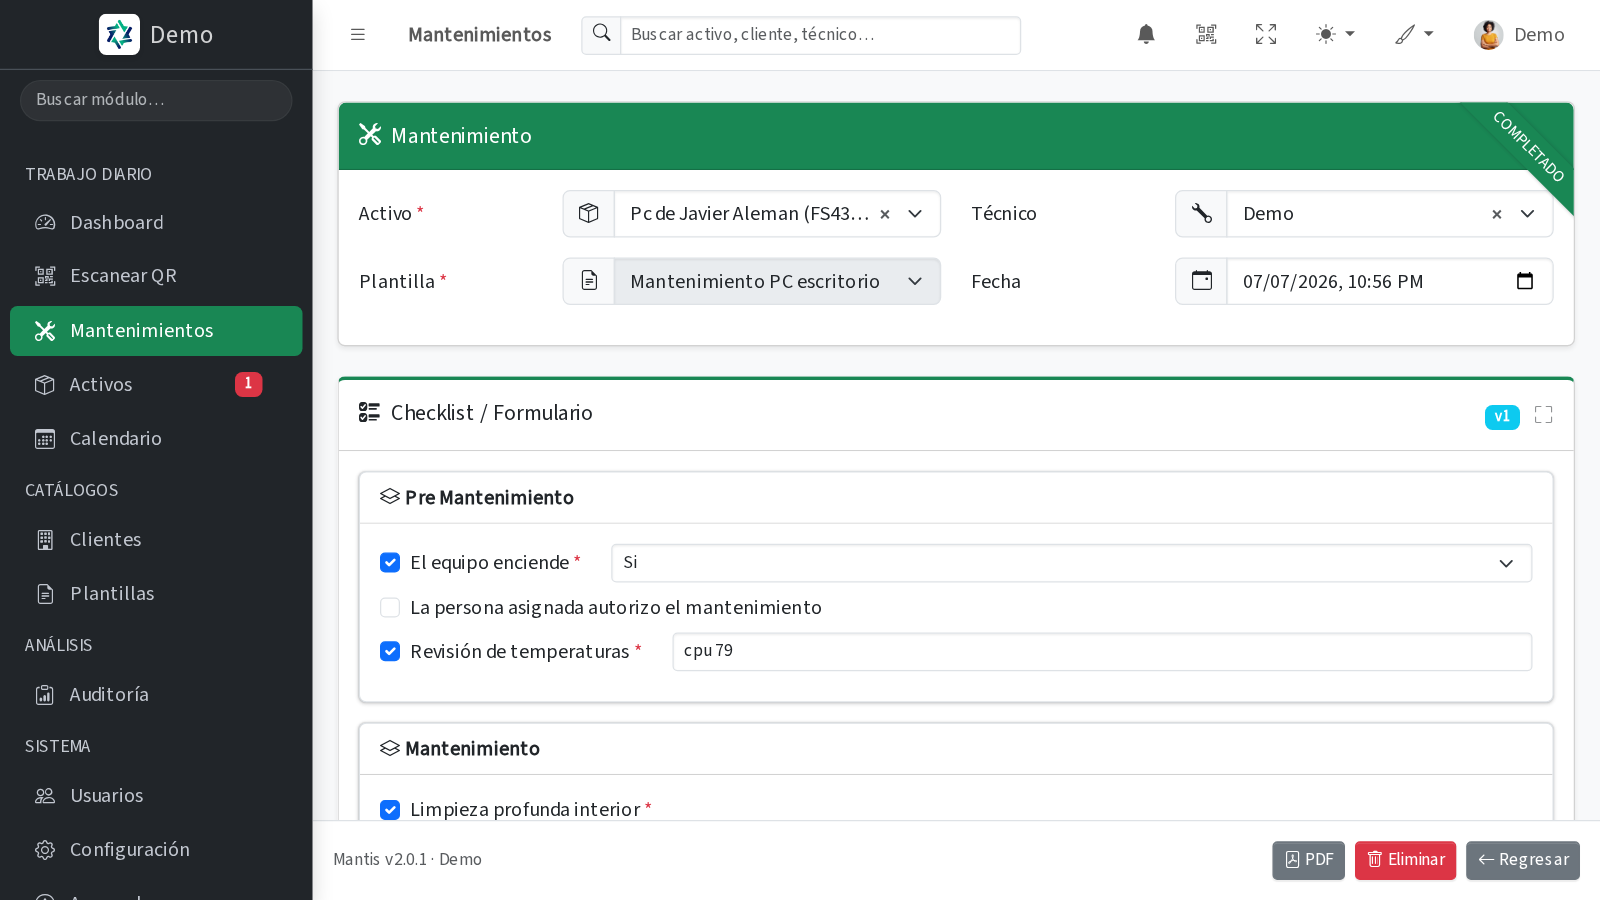Toggle fullscreen mode from top bar

click(1266, 35)
